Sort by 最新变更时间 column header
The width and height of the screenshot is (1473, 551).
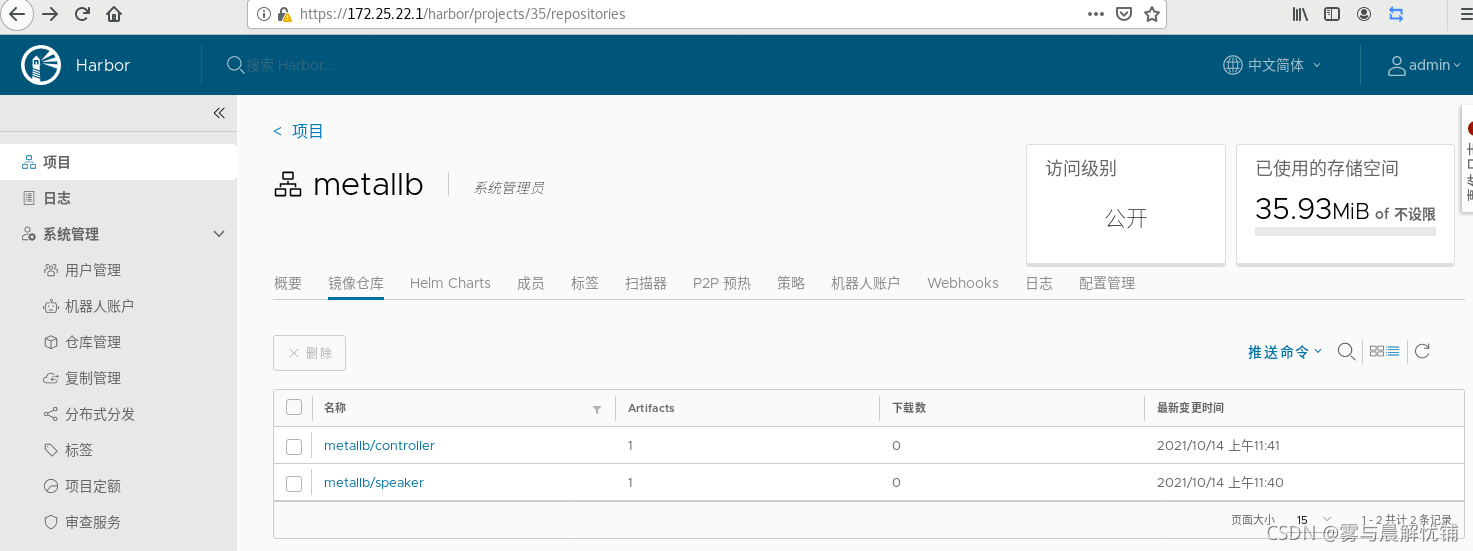coord(1190,408)
